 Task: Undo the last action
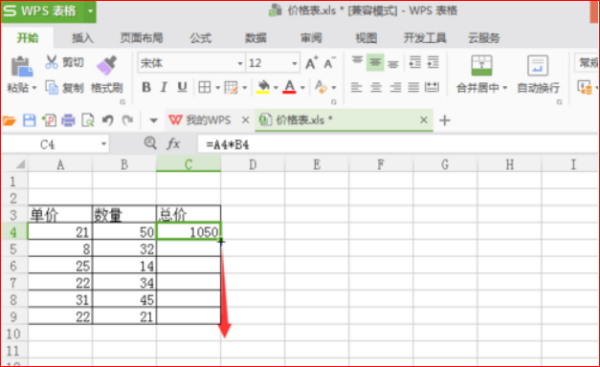(108, 121)
